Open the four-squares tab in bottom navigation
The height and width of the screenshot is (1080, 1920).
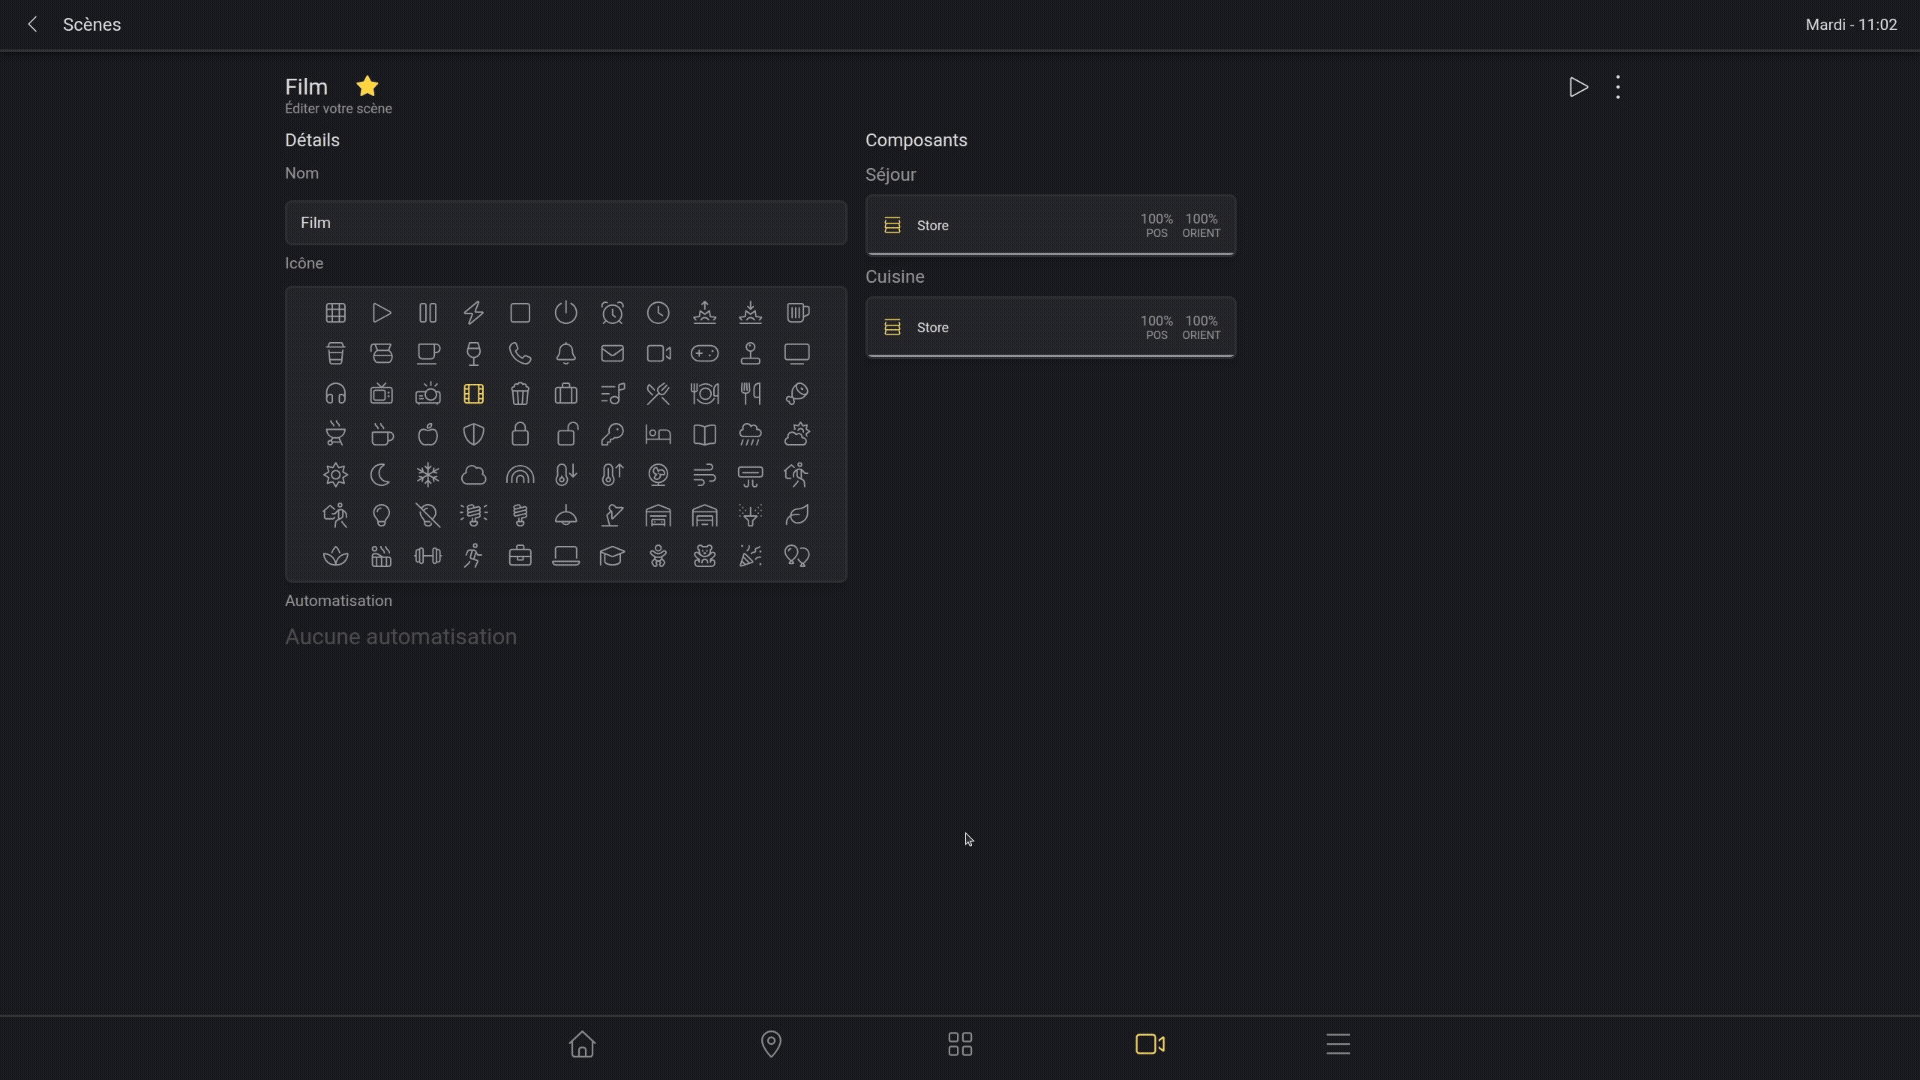tap(960, 1044)
